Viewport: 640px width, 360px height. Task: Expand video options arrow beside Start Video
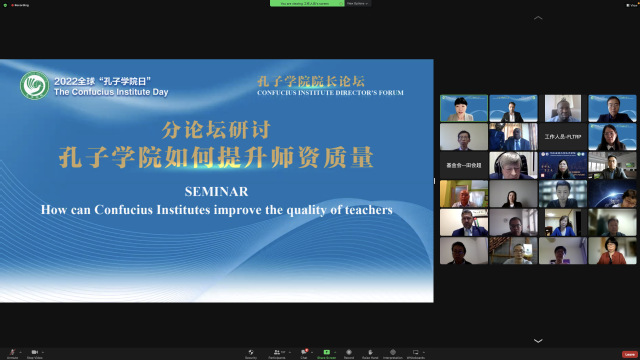click(43, 352)
